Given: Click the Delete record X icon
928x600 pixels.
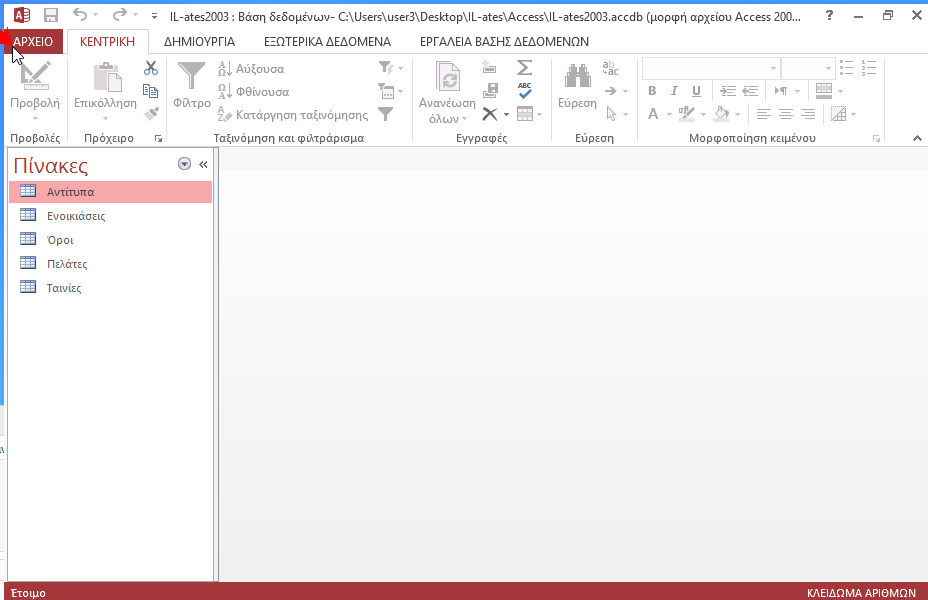Looking at the screenshot, I should [489, 114].
